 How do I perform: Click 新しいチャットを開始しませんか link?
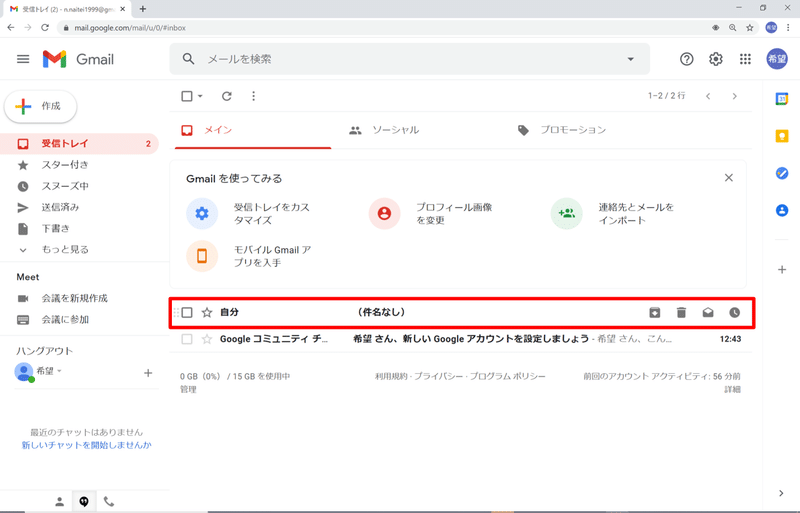tap(86, 445)
